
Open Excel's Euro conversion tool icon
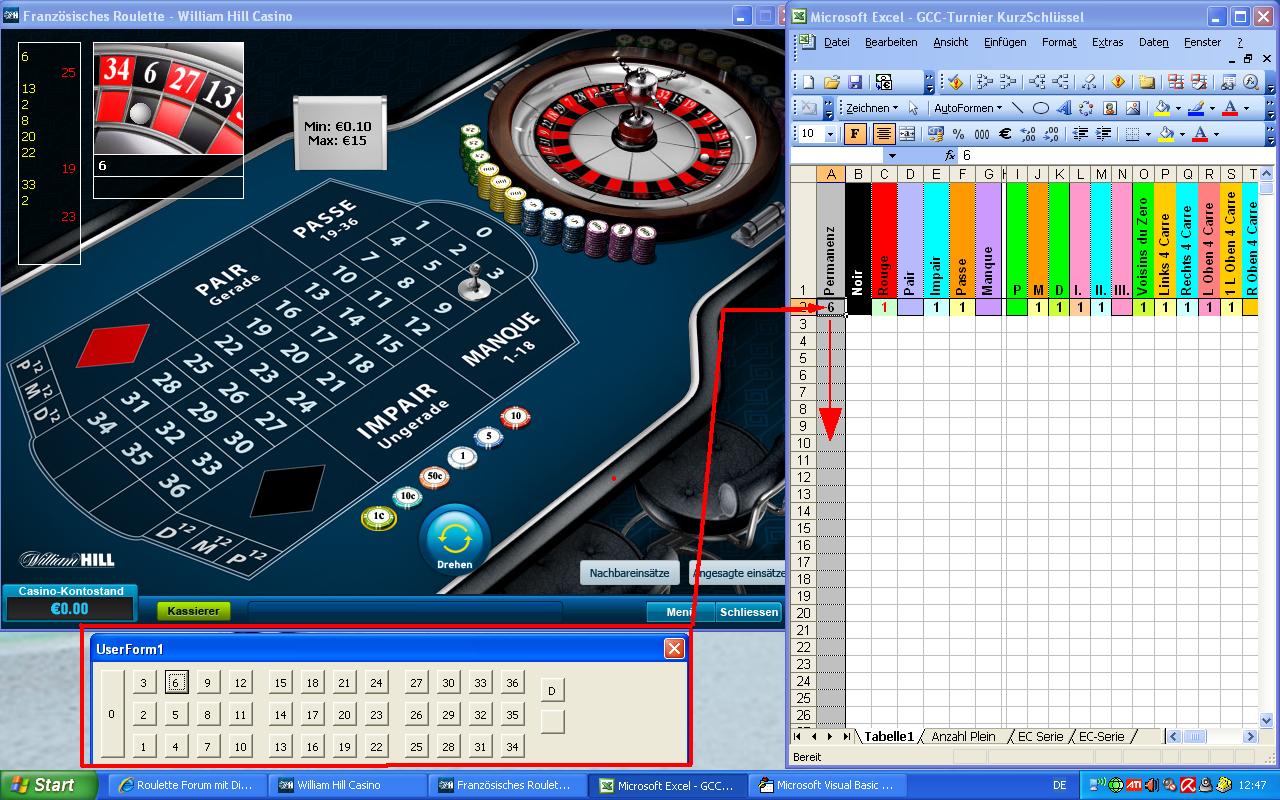pyautogui.click(x=884, y=82)
